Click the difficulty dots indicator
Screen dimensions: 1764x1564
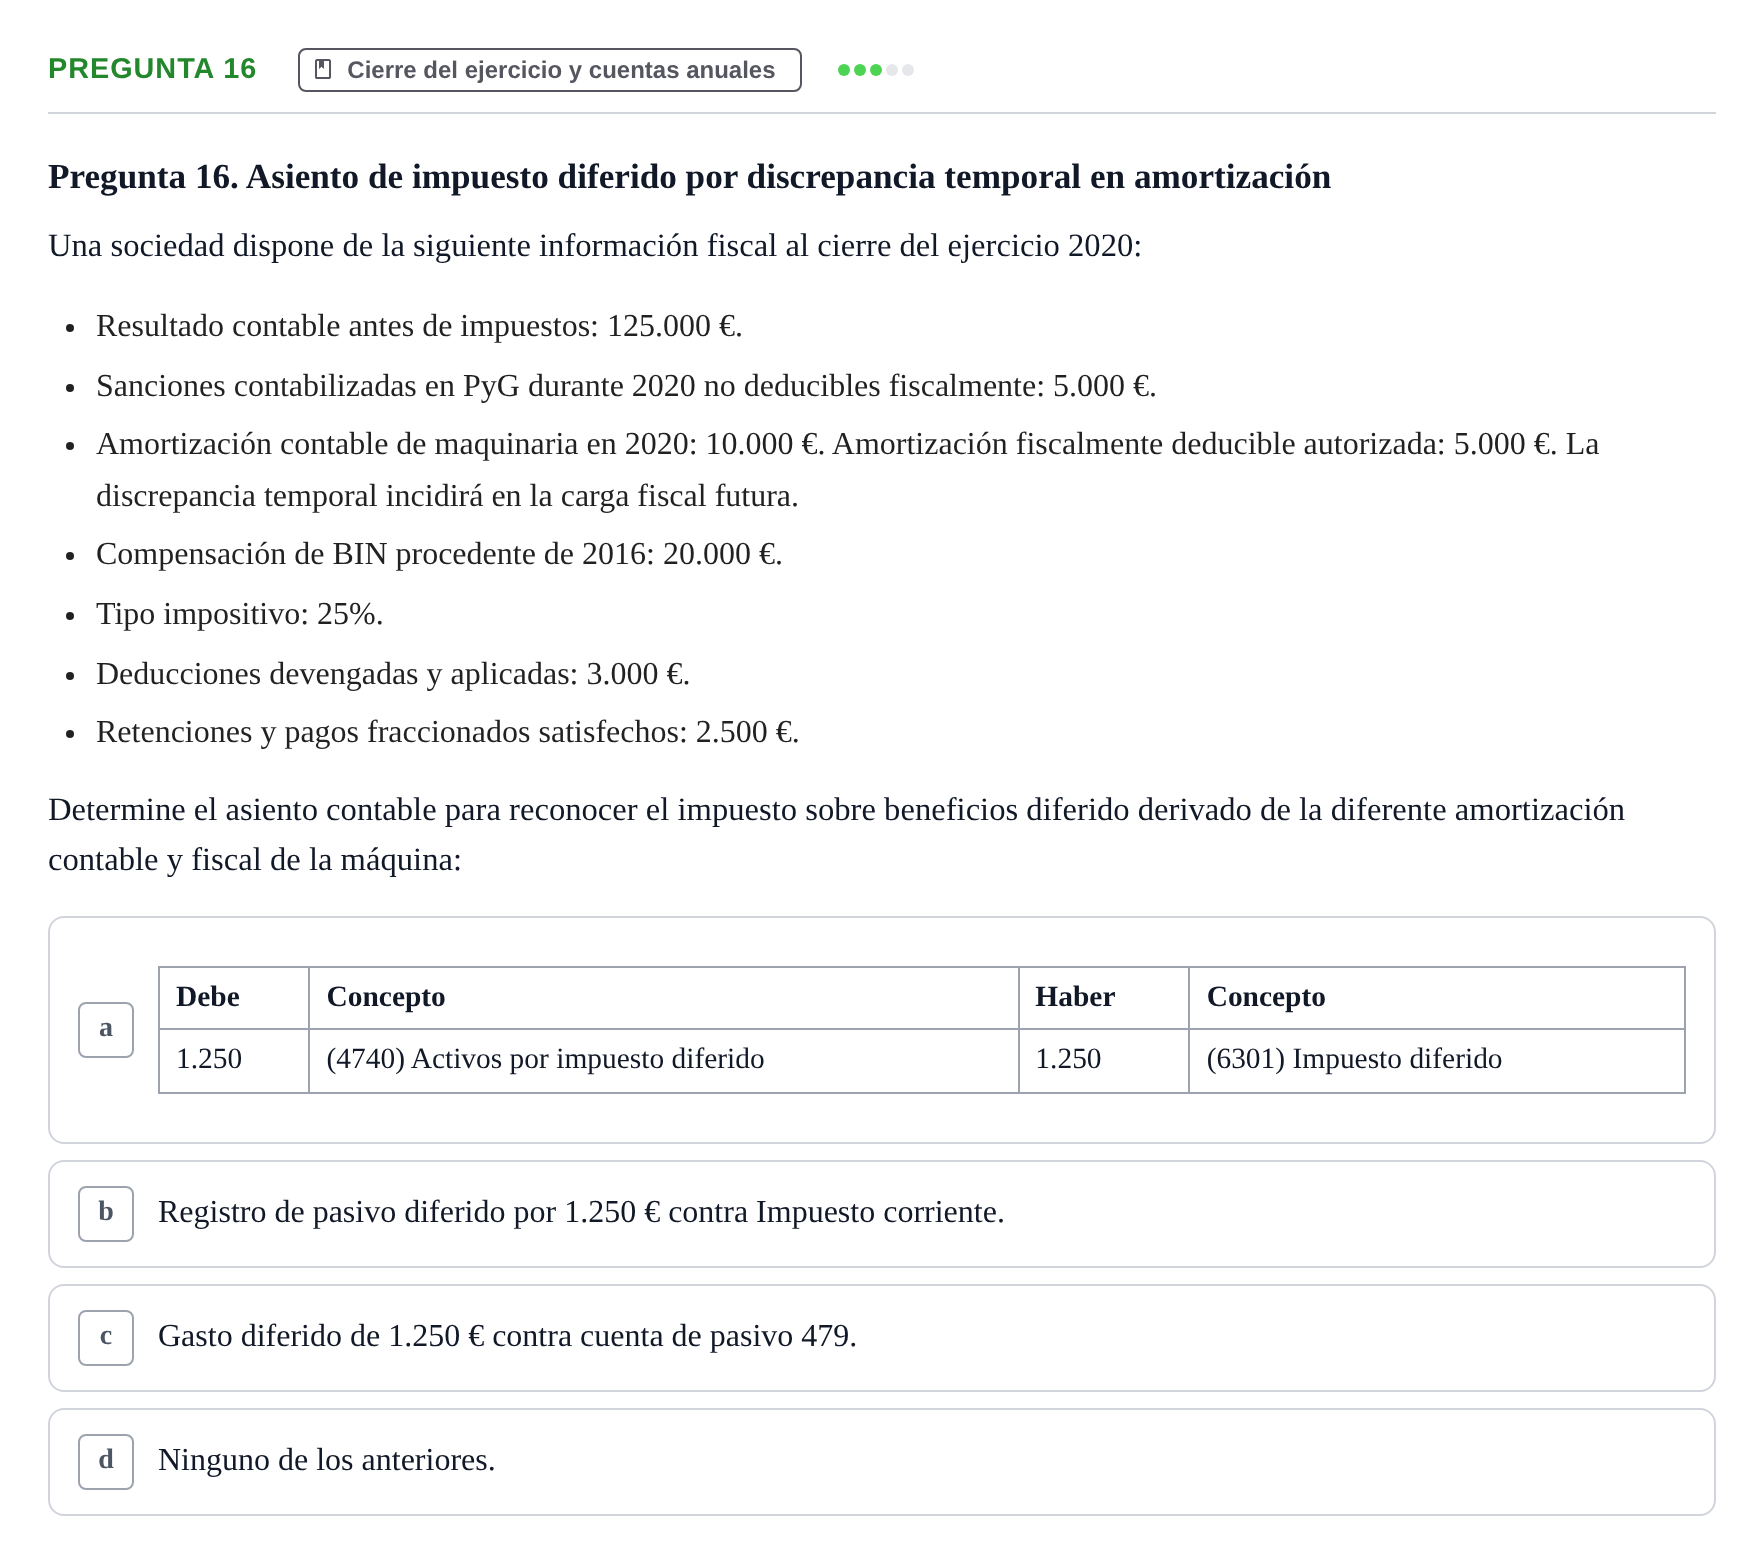(876, 70)
